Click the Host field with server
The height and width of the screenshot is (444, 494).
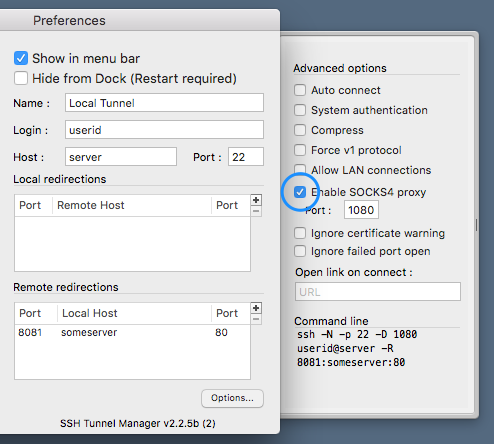click(x=121, y=157)
